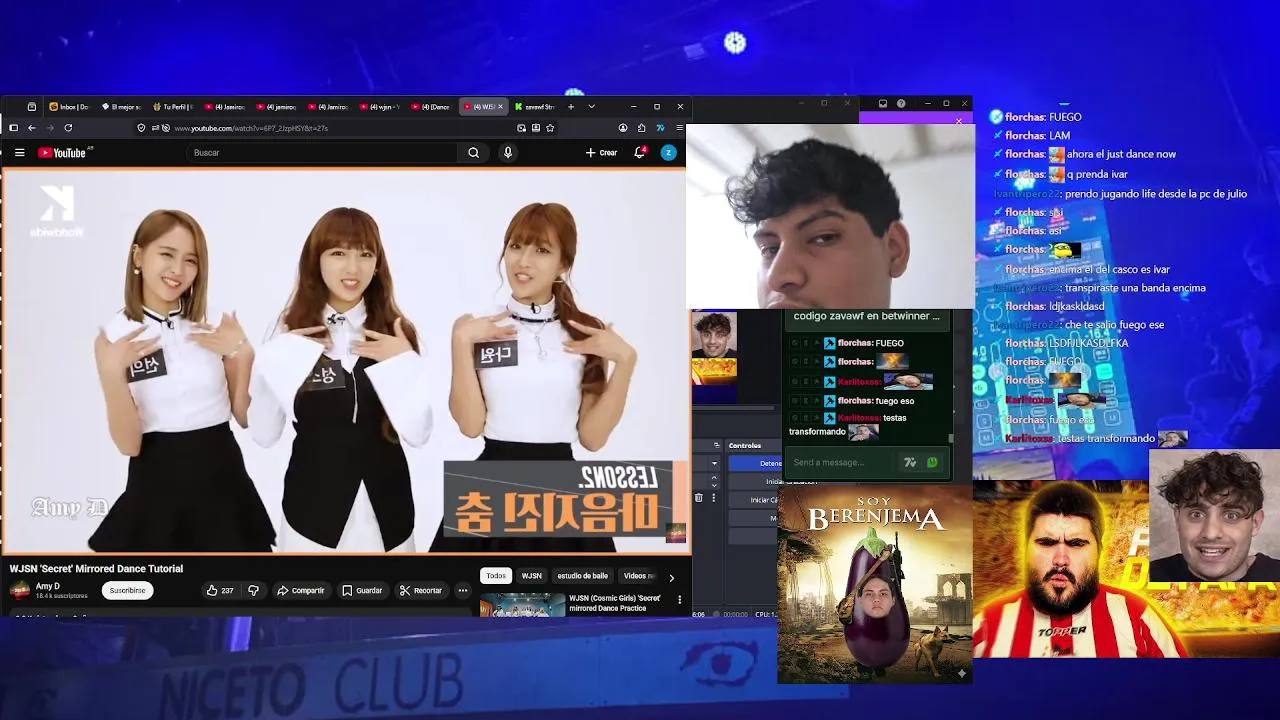Dislike the WJSN dance tutorial video
The image size is (1280, 720).
pos(253,591)
